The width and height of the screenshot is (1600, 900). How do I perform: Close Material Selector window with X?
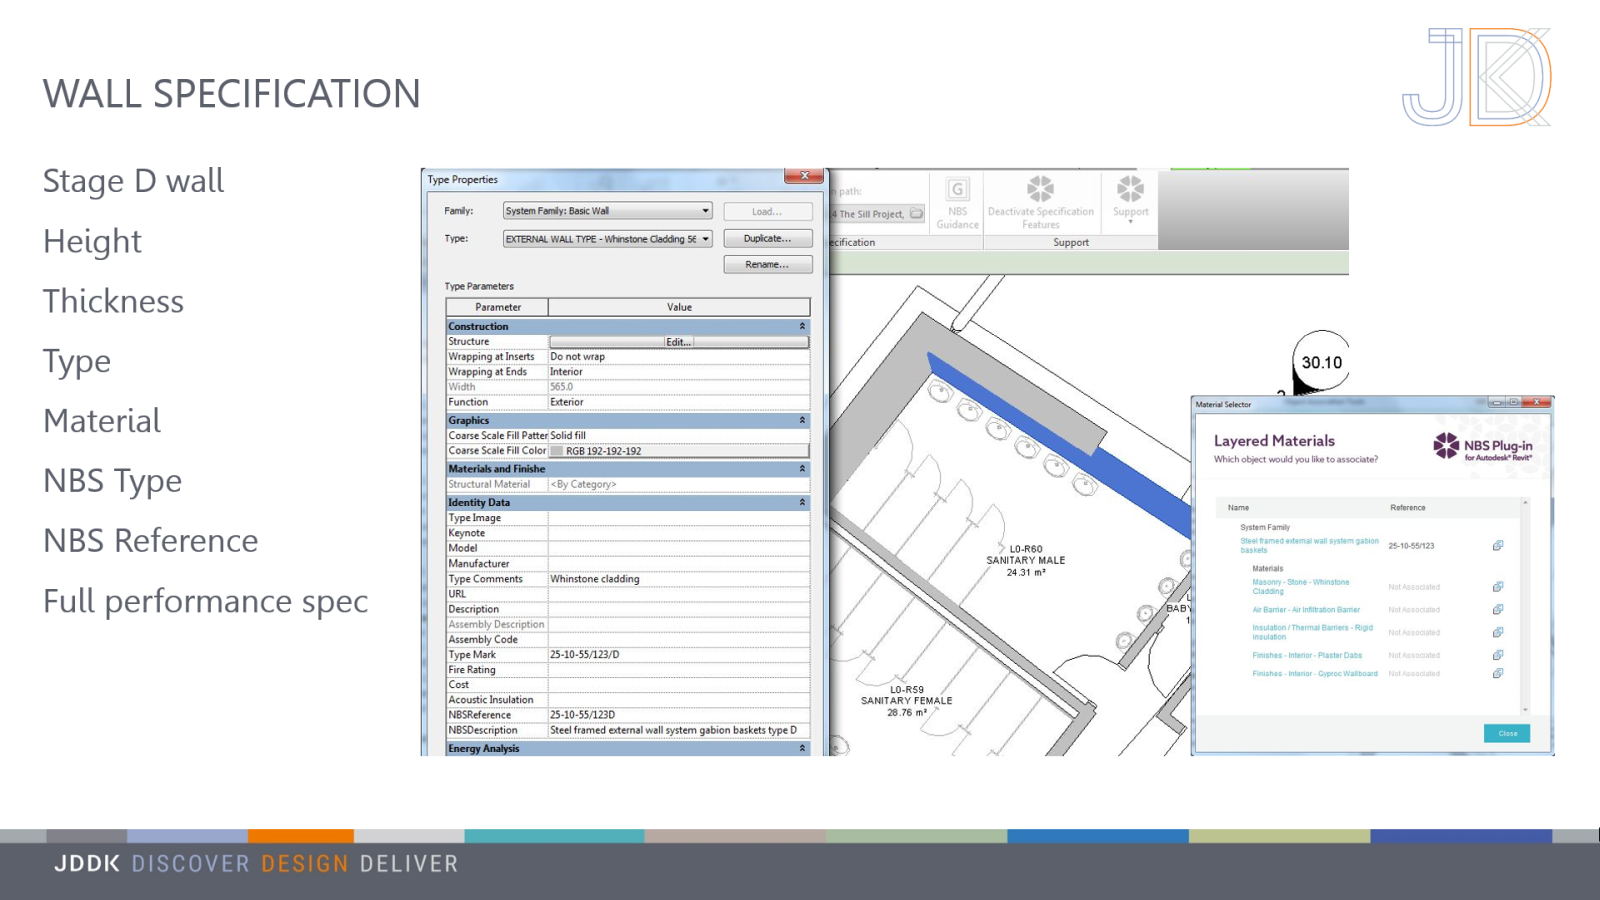(1539, 402)
